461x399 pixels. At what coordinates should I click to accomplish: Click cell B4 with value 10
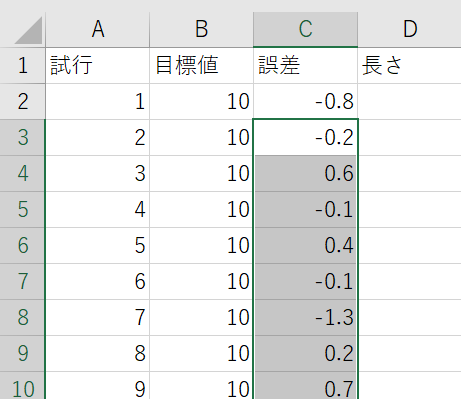(x=201, y=173)
